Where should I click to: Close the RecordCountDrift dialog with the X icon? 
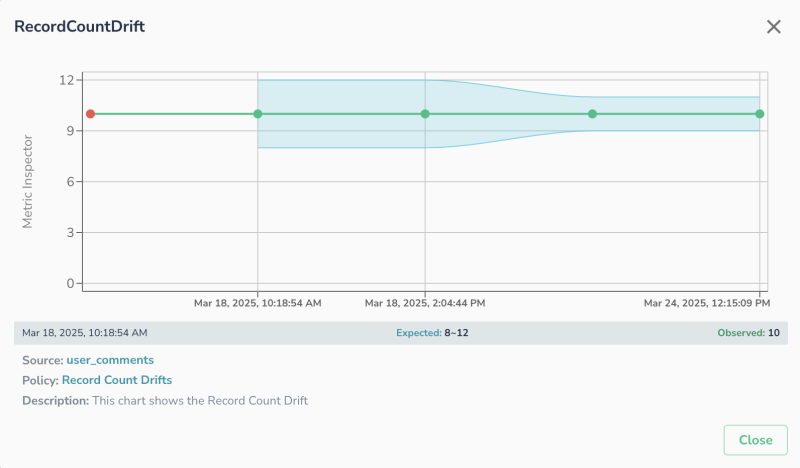tap(773, 27)
